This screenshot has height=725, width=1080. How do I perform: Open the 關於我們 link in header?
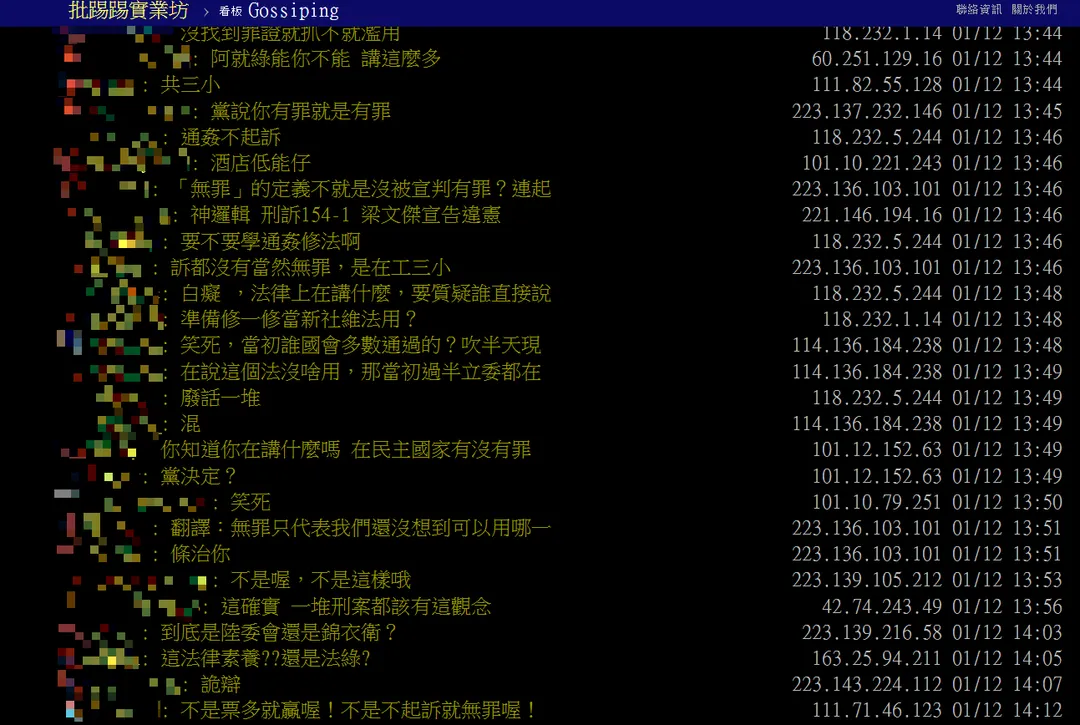coord(1034,10)
